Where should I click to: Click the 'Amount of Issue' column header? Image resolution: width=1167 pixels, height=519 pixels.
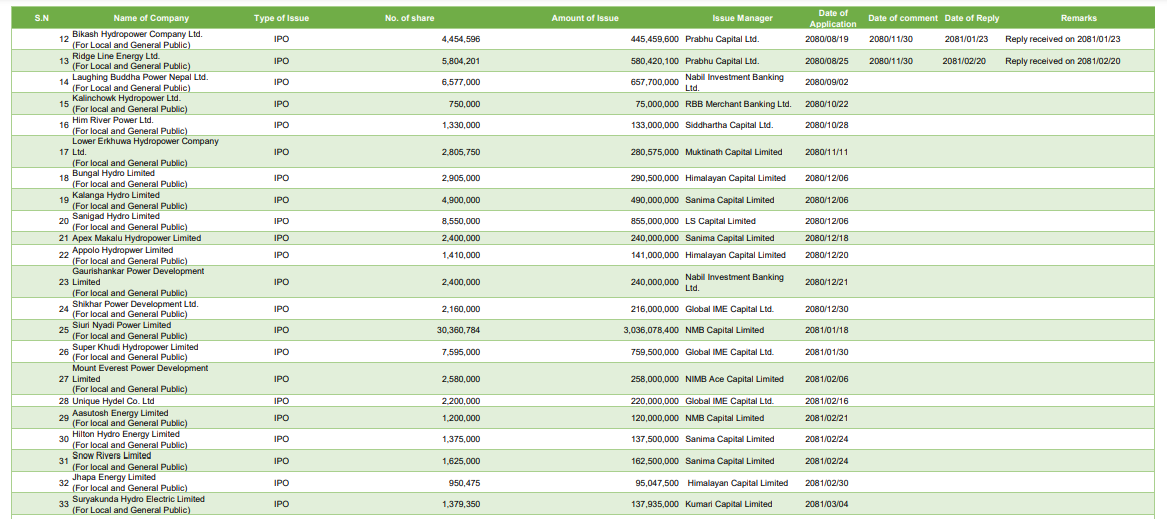point(585,18)
